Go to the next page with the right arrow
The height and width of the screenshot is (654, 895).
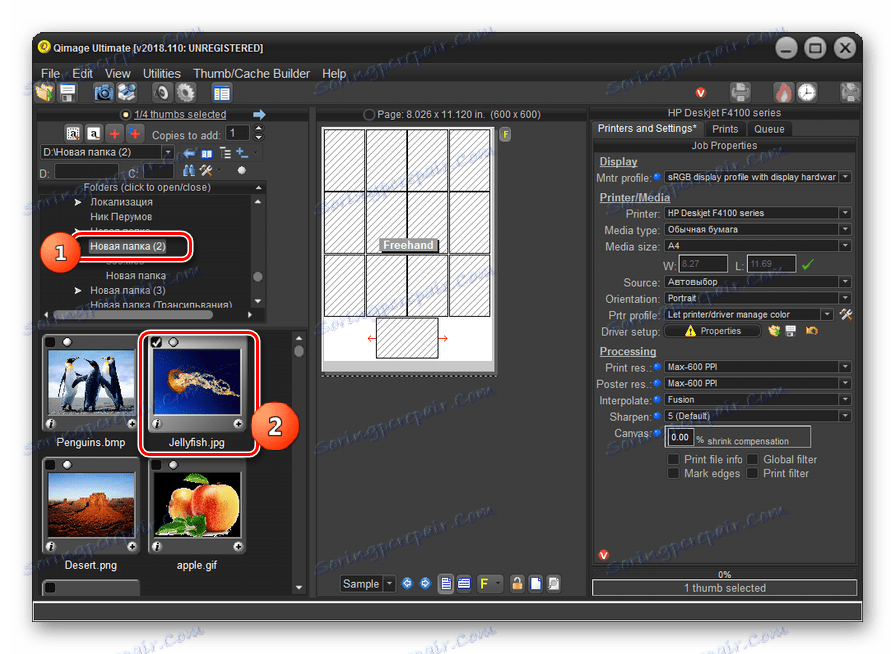click(425, 583)
